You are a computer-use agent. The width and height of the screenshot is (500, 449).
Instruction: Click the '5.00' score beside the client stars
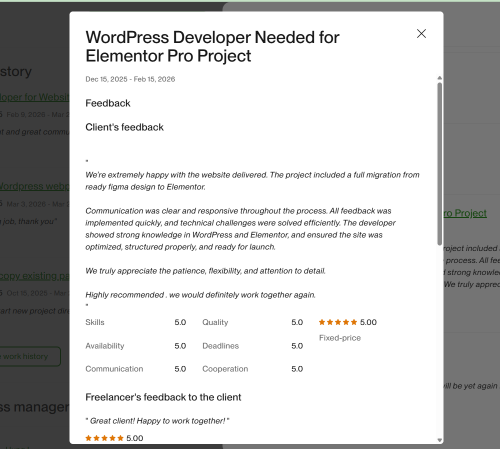click(368, 322)
